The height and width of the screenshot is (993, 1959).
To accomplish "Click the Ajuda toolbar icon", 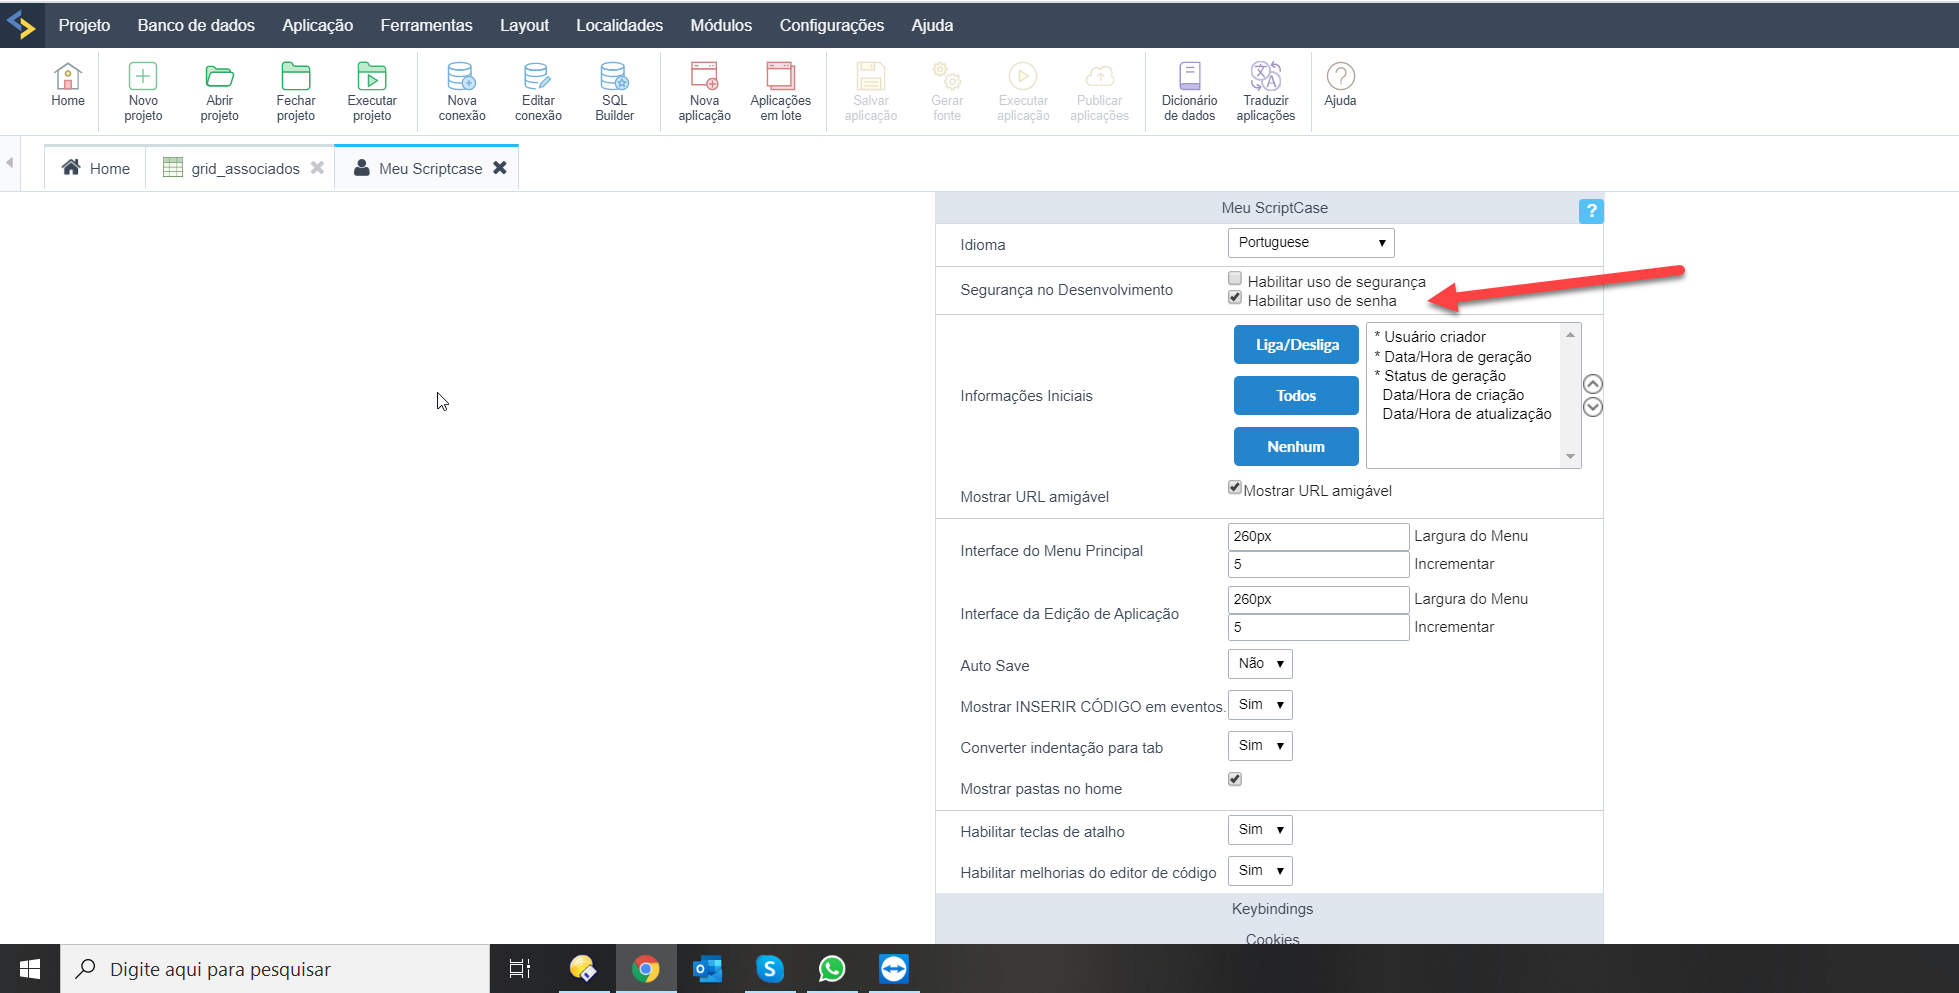I will (1340, 85).
